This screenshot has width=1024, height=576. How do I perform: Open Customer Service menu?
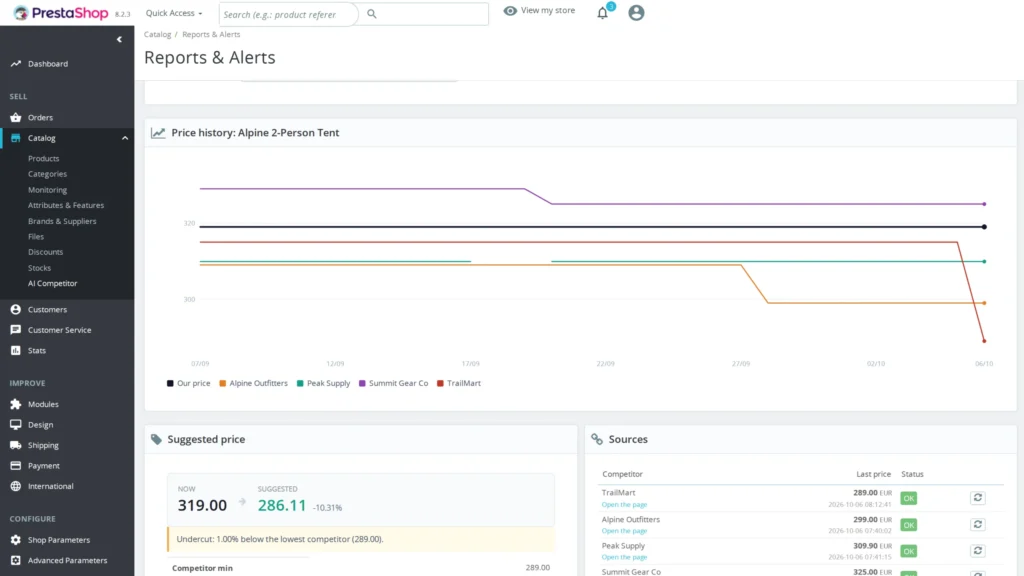59,330
